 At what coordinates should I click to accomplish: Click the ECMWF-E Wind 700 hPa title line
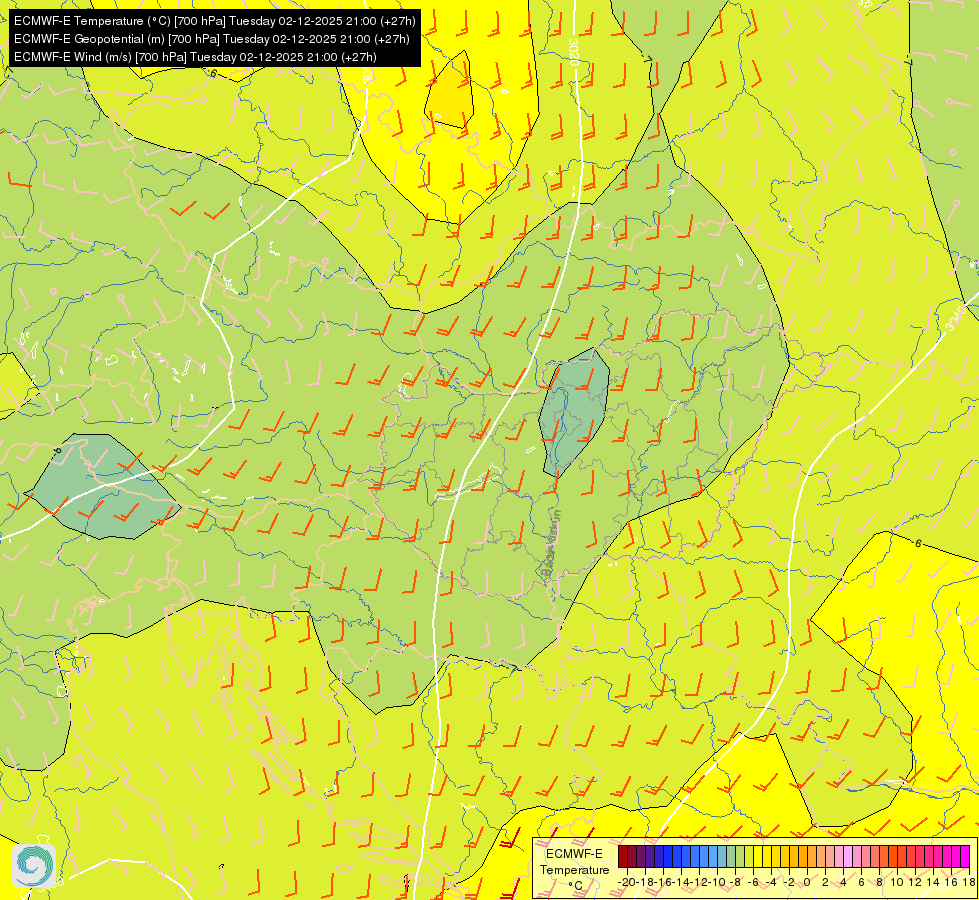(x=195, y=57)
